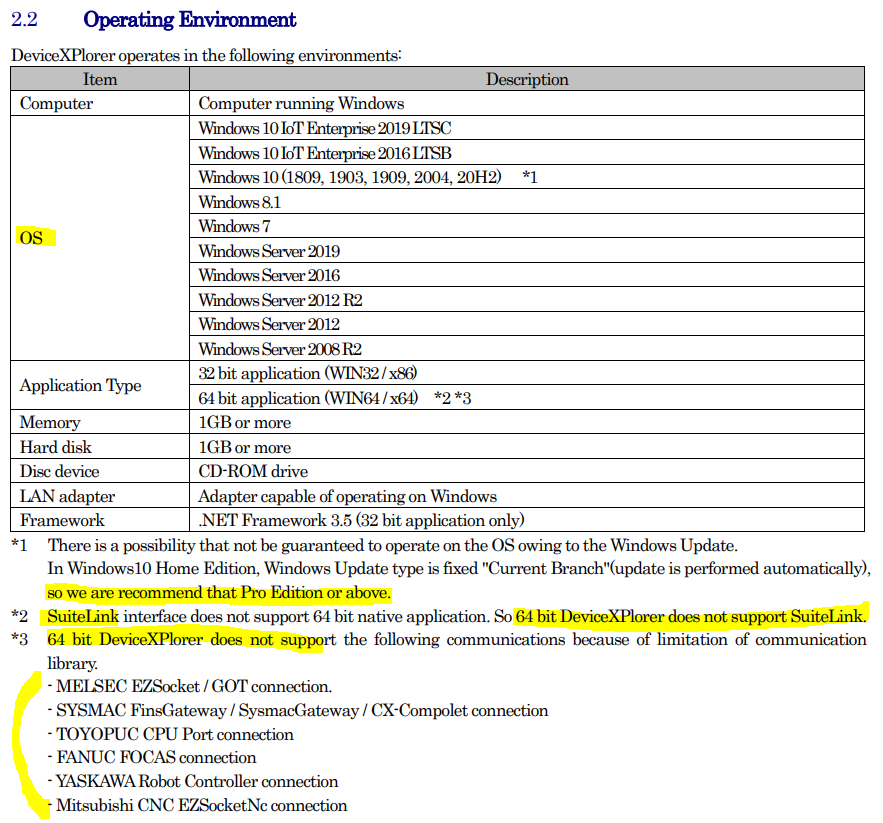The height and width of the screenshot is (823, 883).
Task: Click the "LAN adapter" item cell
Action: 100,496
